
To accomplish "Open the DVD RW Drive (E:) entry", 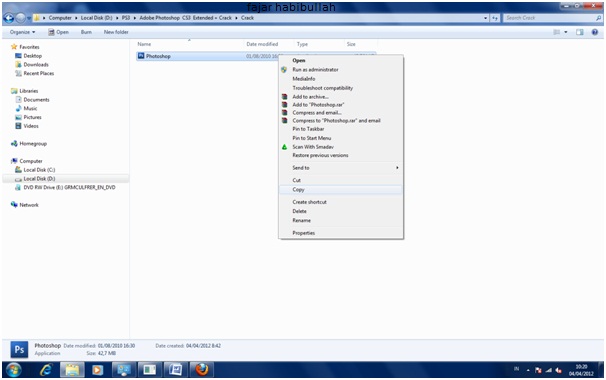I will pos(69,187).
